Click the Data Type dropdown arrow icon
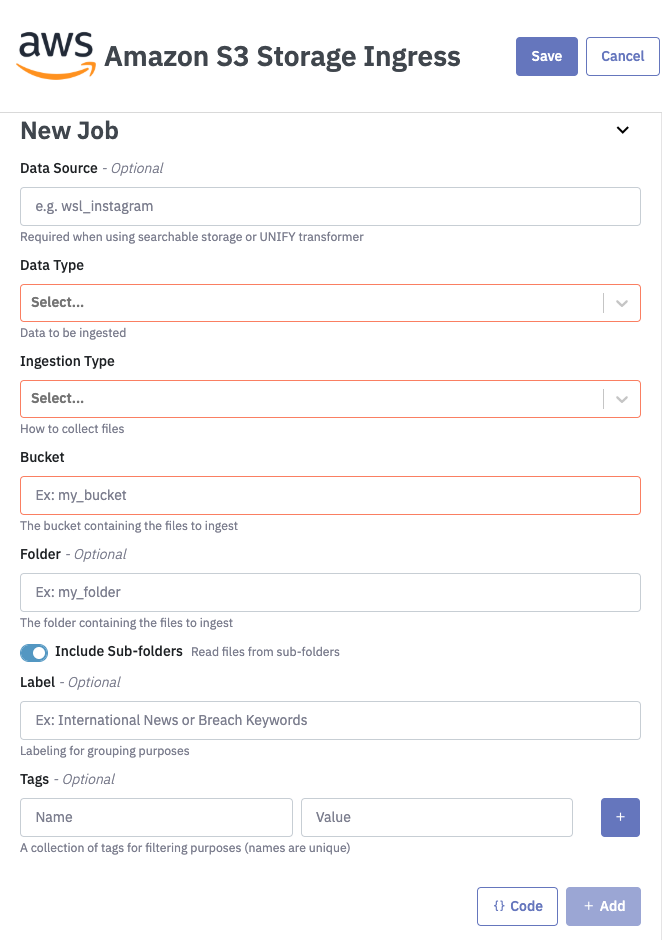The height and width of the screenshot is (940, 662). point(622,302)
